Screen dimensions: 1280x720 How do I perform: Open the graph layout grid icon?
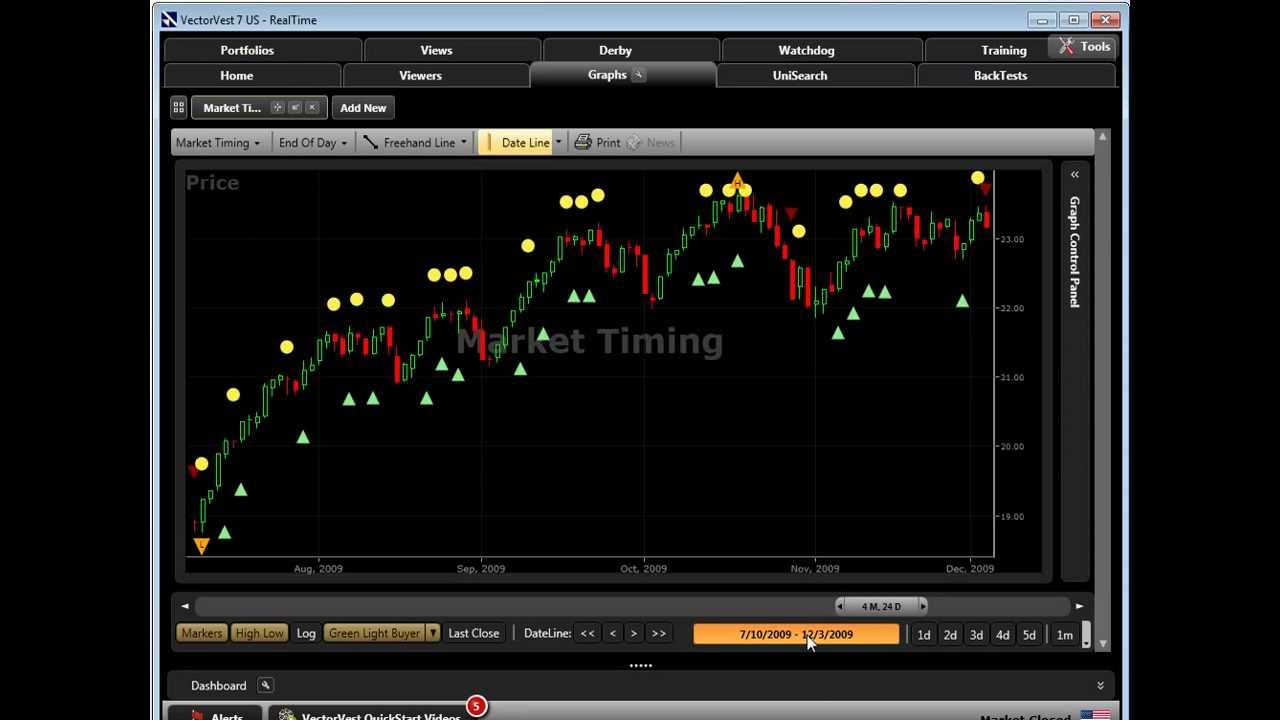(x=178, y=108)
